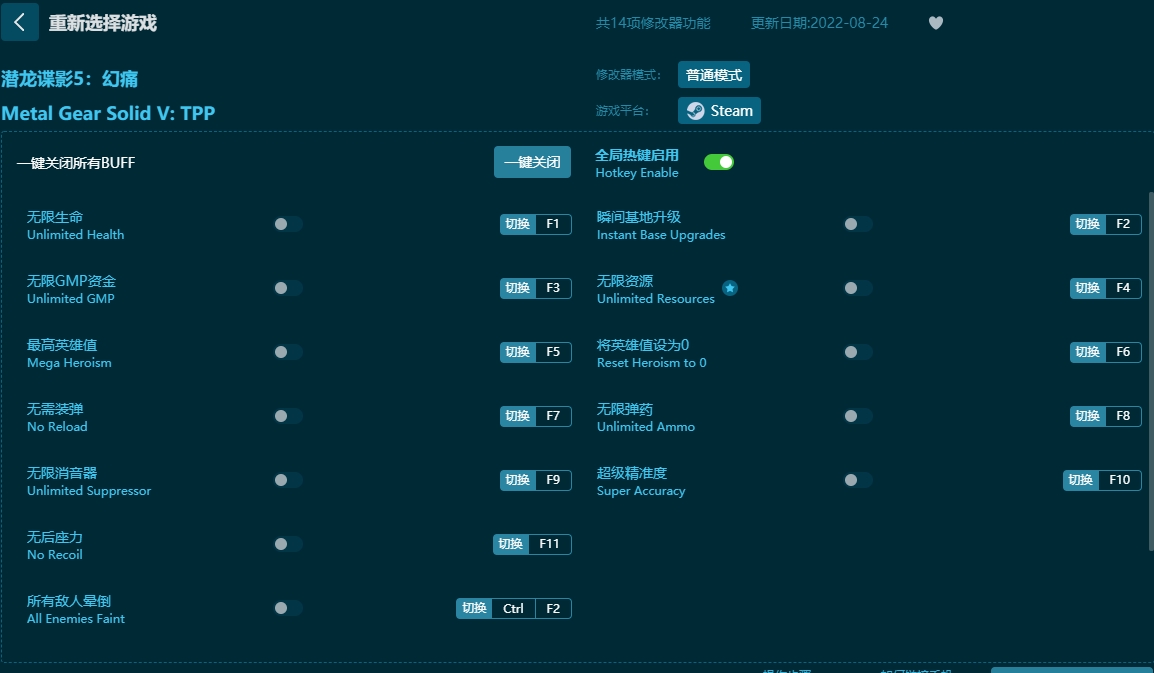Click the F10 hotkey field
This screenshot has width=1154, height=673.
pyautogui.click(x=1119, y=480)
